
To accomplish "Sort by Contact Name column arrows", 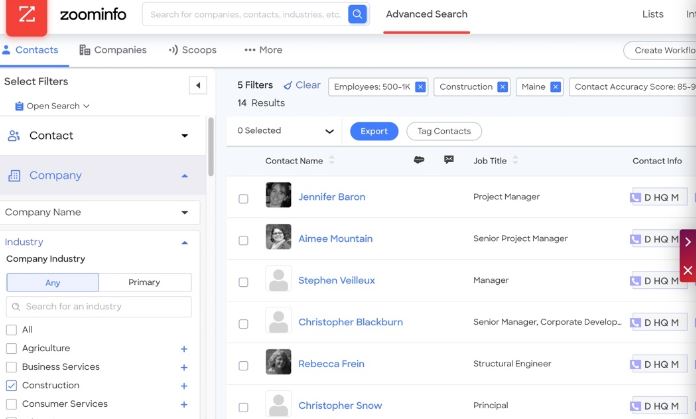I will click(332, 161).
